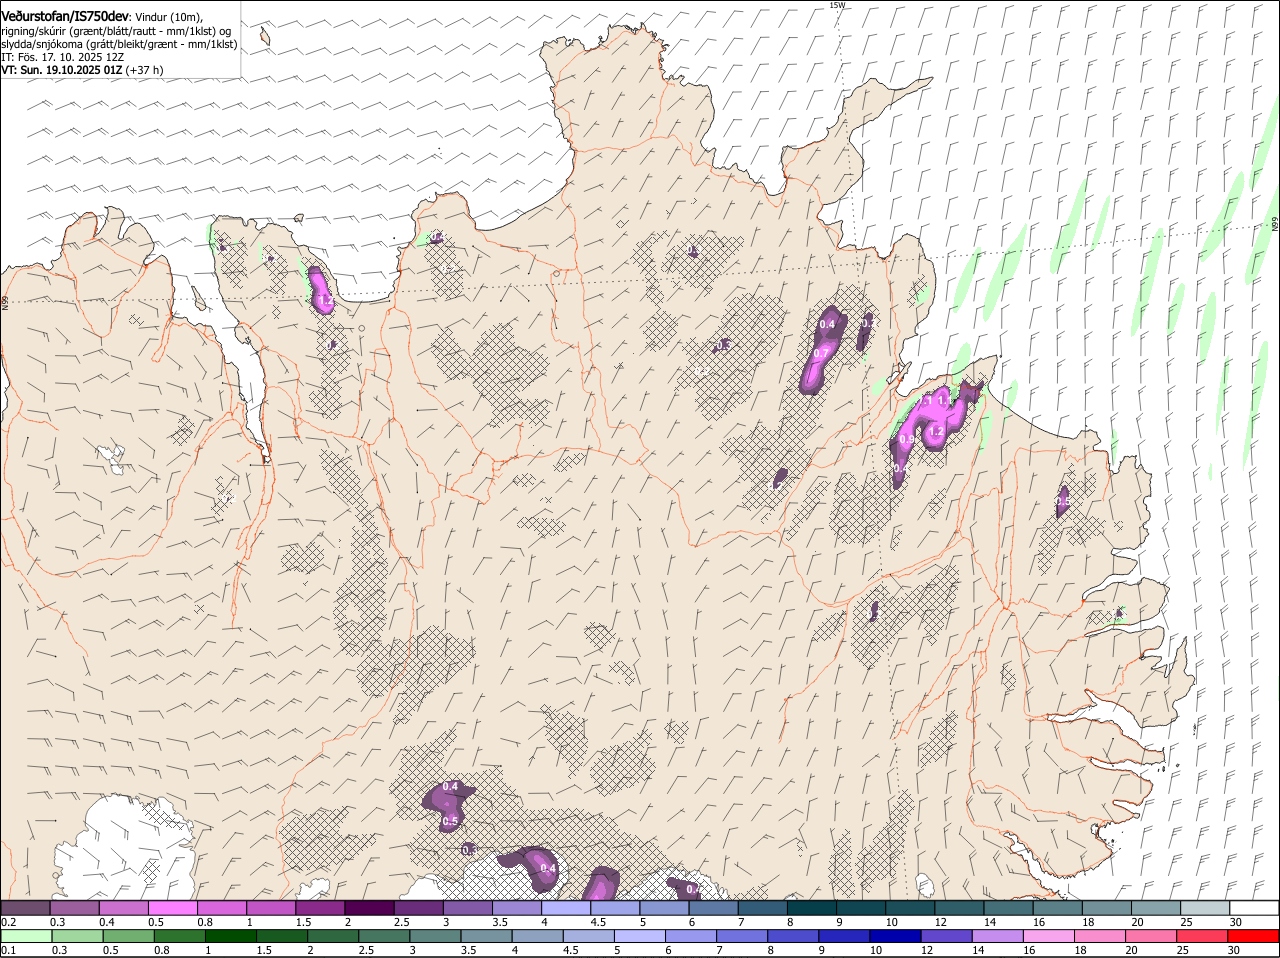This screenshot has width=1280, height=958.
Task: Select lower scale swatch between 2.5 and 3
Action: click(383, 937)
